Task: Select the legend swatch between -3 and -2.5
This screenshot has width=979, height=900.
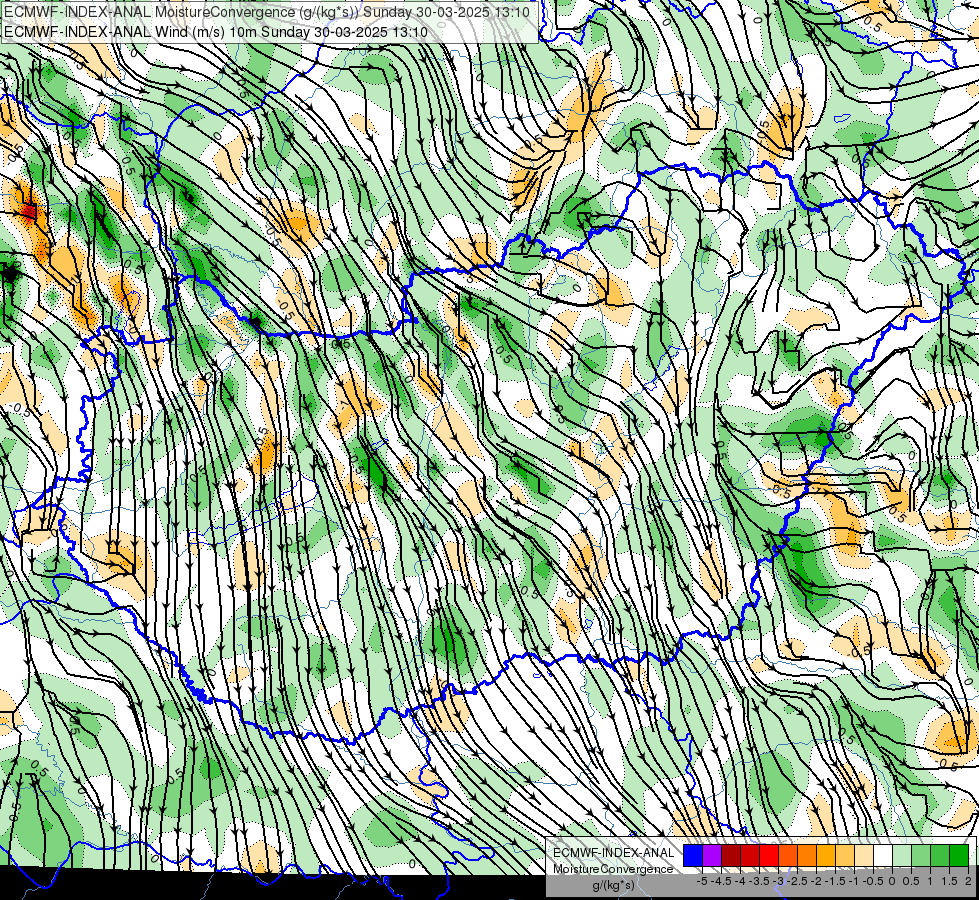Action: point(788,856)
